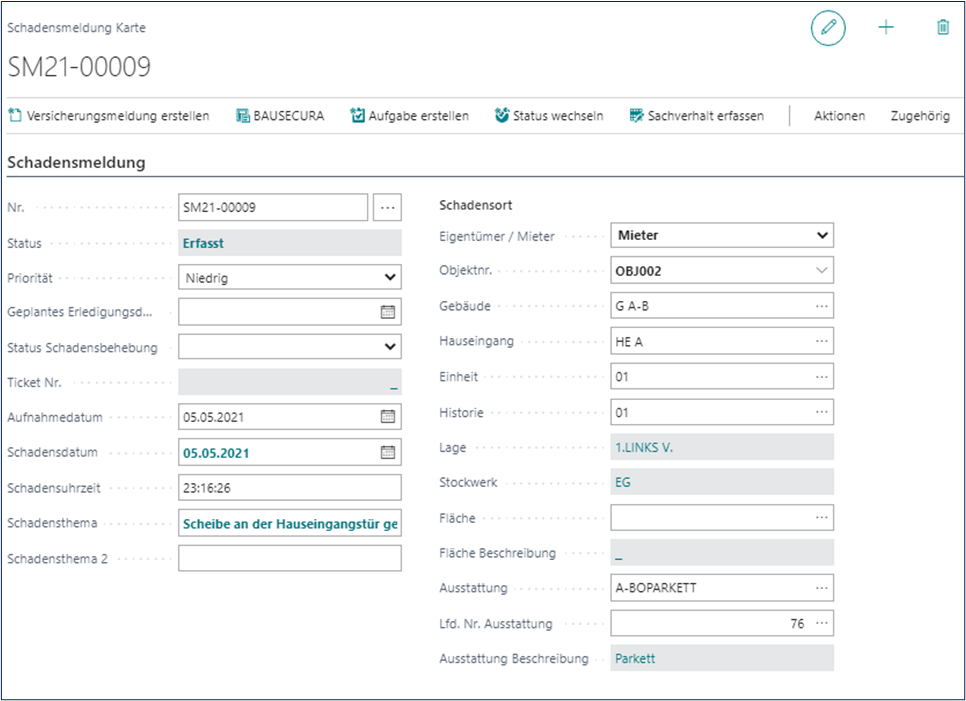Click into the Schadensthema 2 text field
966x701 pixels.
click(x=289, y=558)
